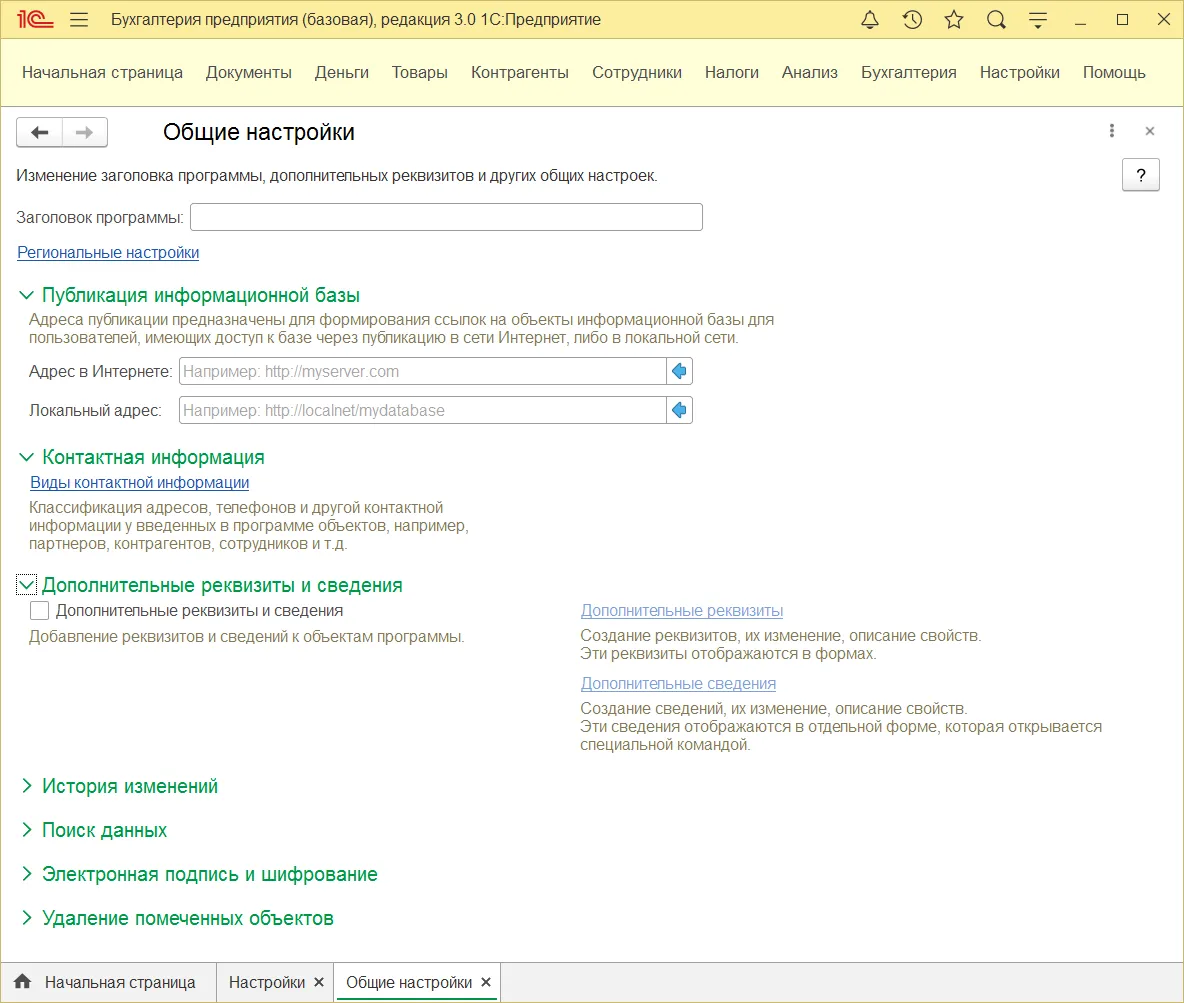
Task: Click the 1C logo icon
Action: point(35,20)
